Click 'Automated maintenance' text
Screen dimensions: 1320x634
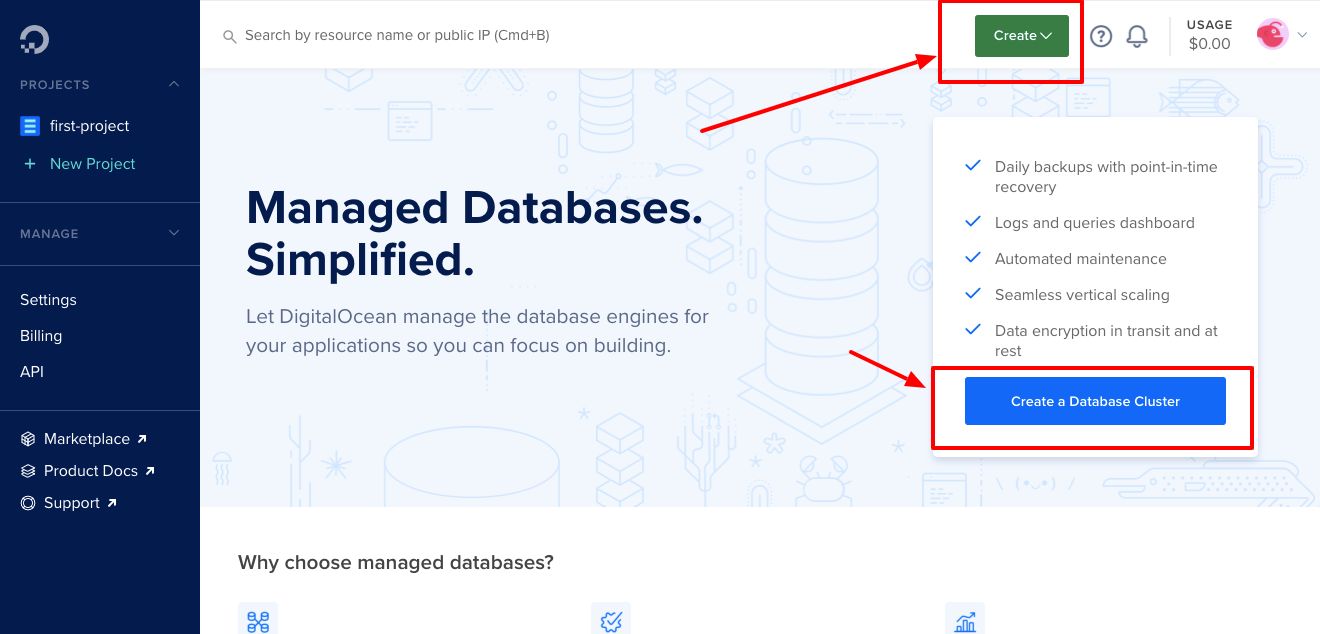[1081, 259]
